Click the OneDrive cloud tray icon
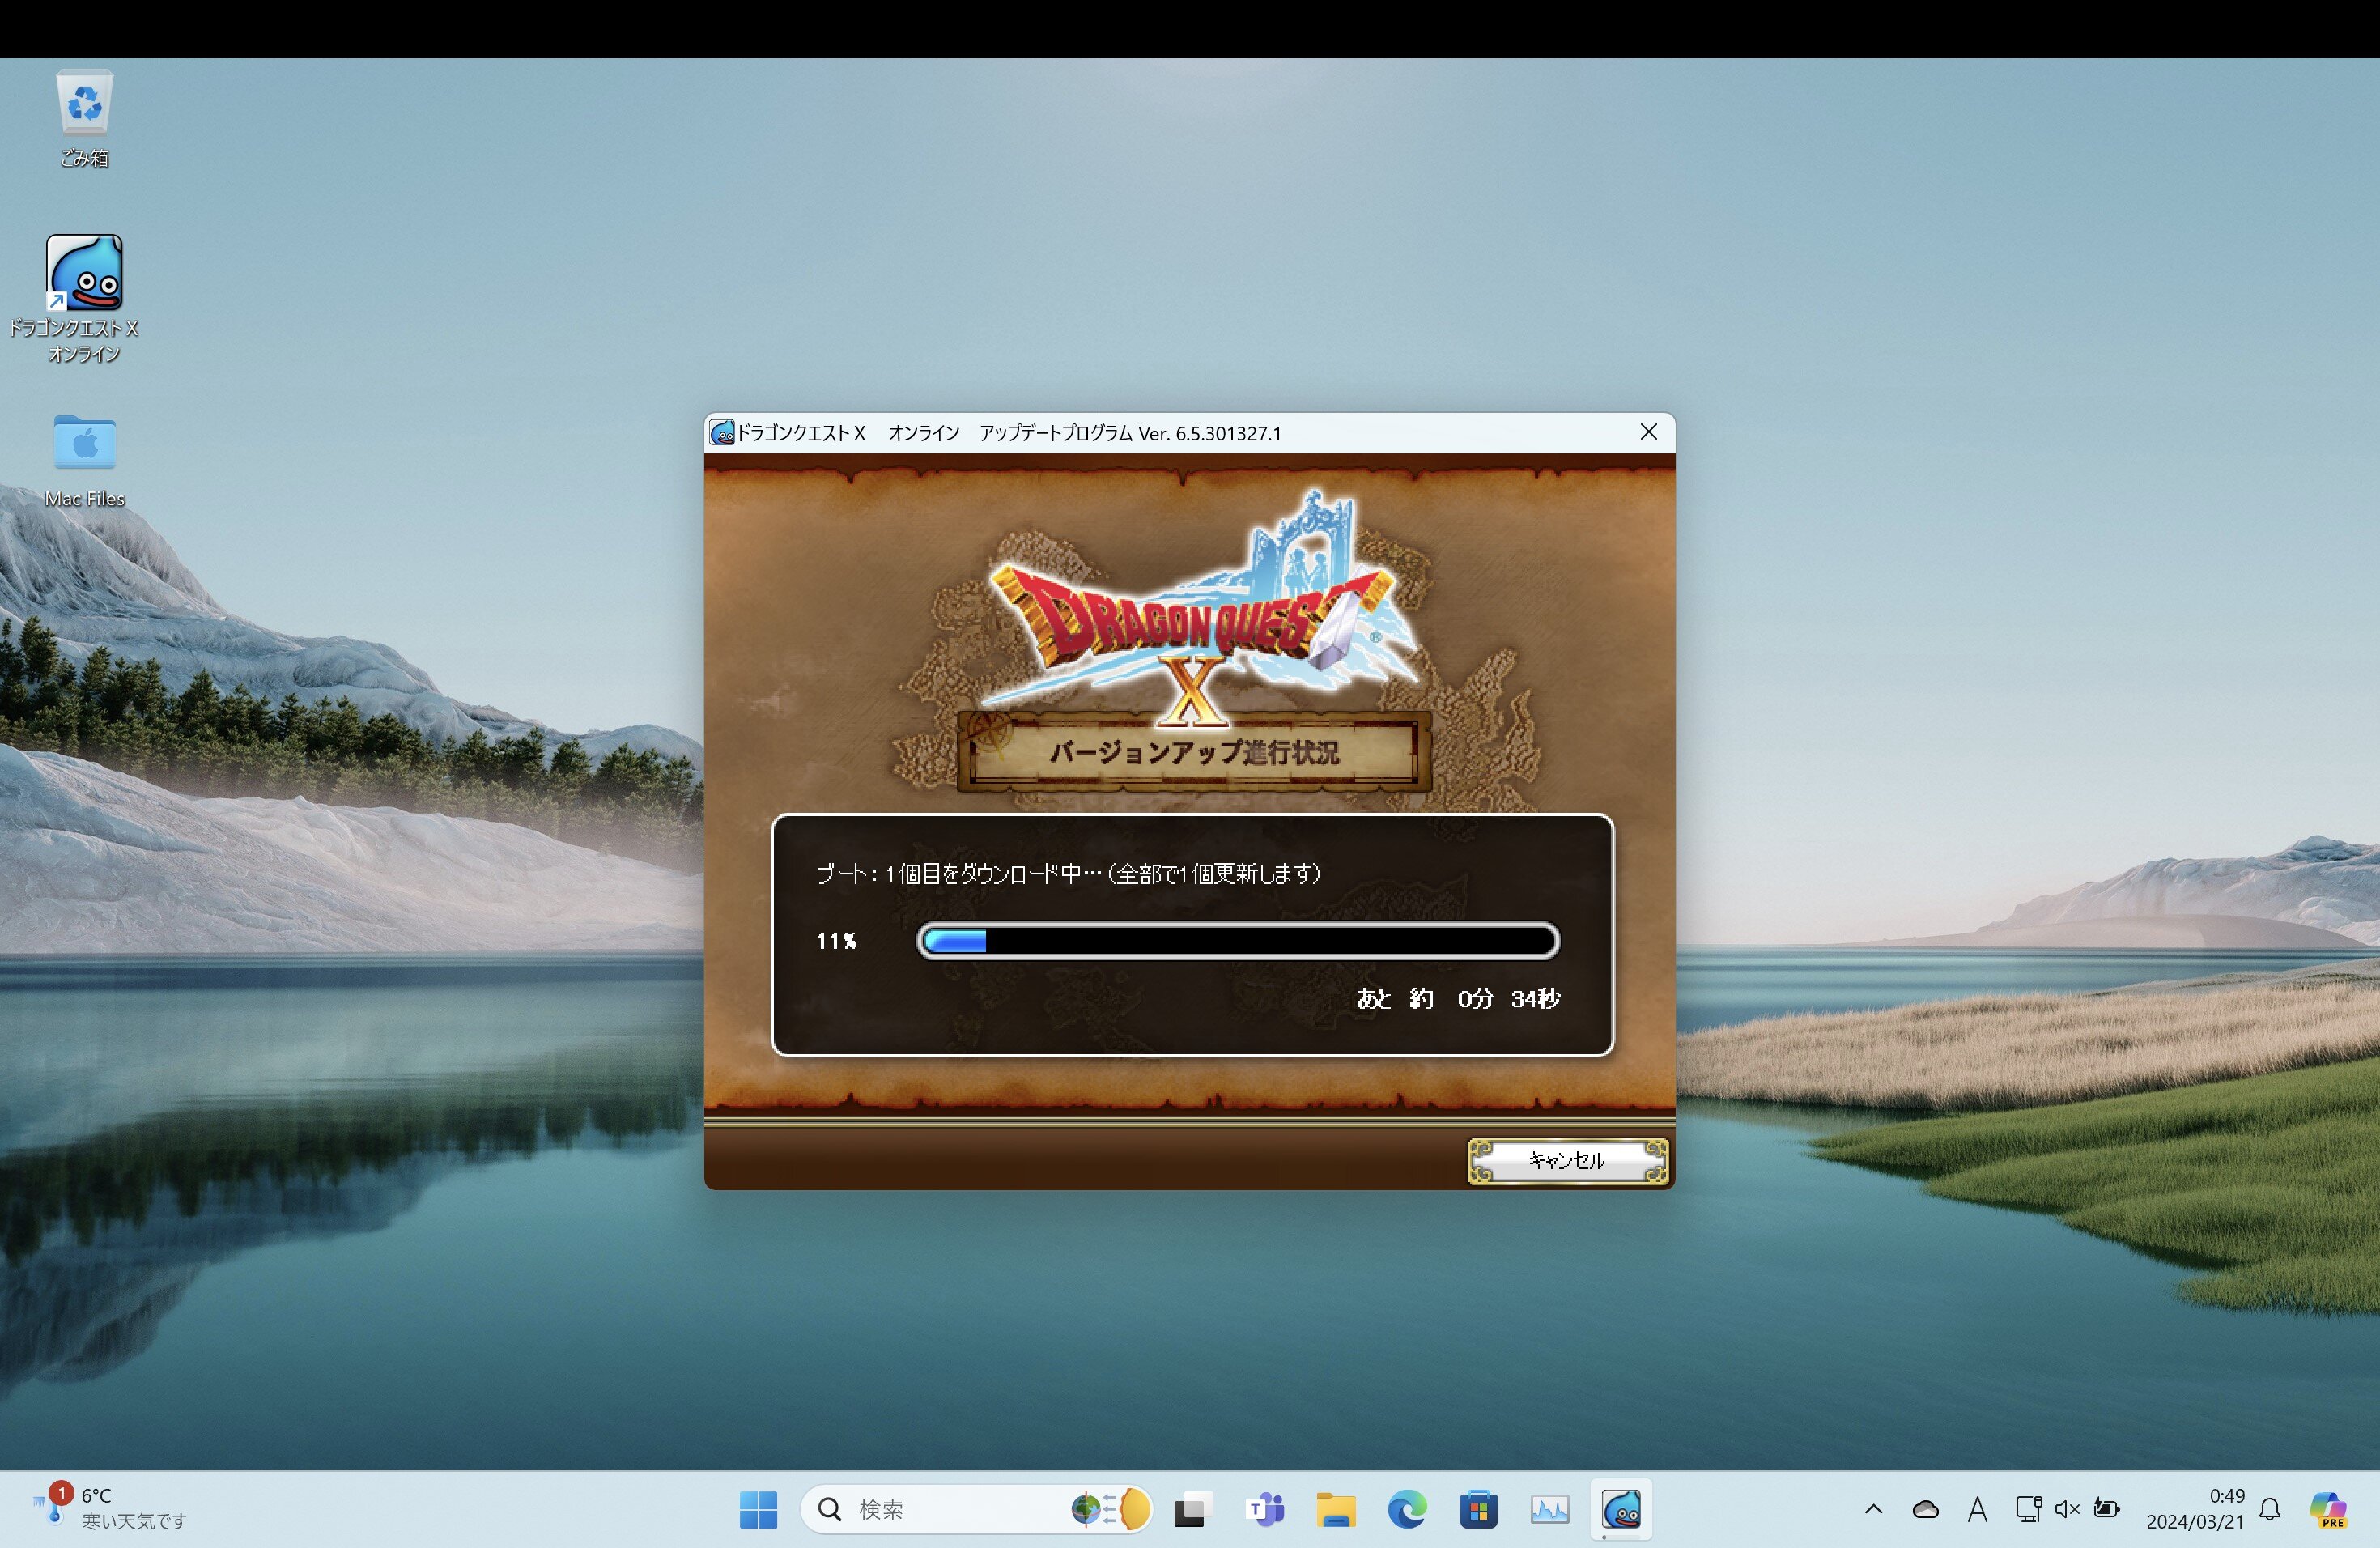 (x=1925, y=1509)
